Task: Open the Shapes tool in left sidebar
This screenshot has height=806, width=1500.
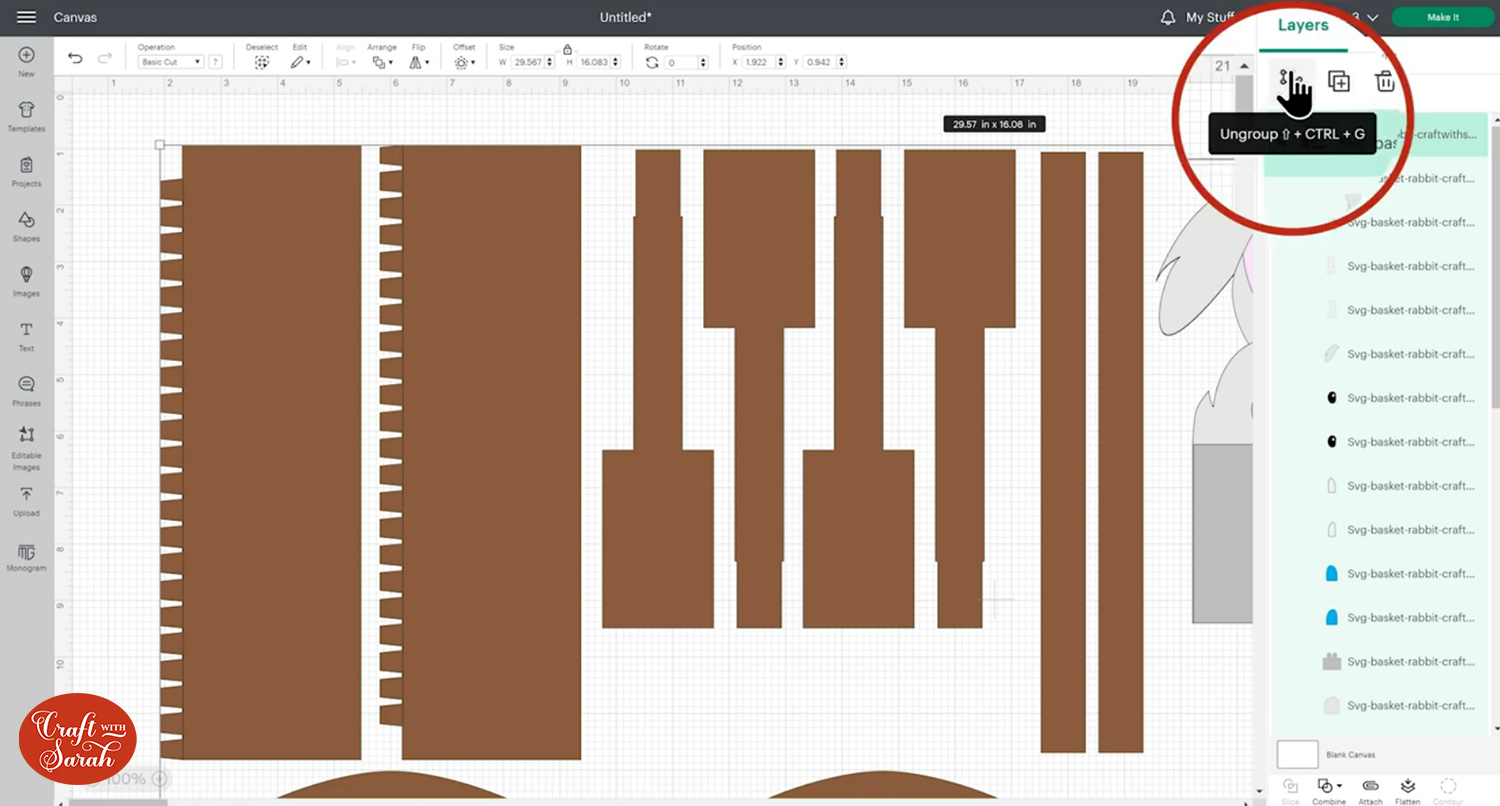Action: (26, 226)
